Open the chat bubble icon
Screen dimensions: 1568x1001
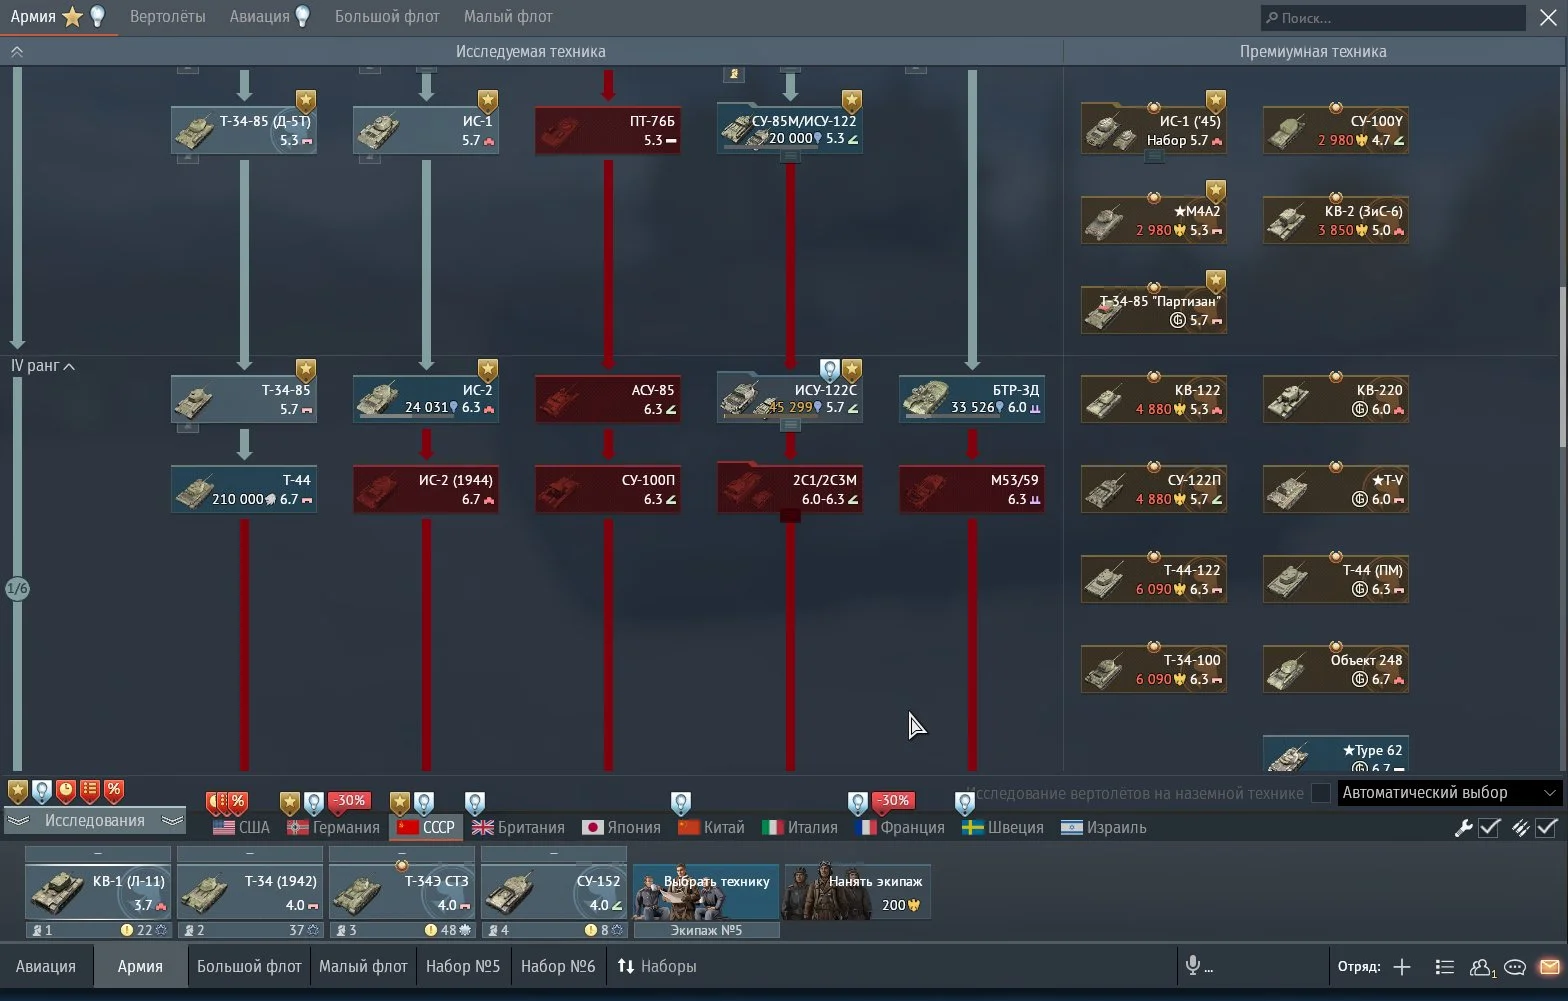pyautogui.click(x=1515, y=967)
